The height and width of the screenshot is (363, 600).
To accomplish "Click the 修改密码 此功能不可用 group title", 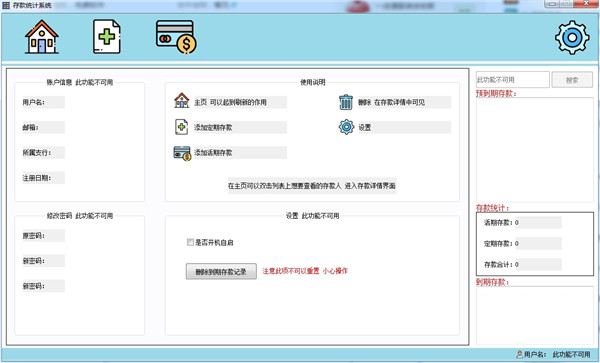I will pyautogui.click(x=80, y=216).
